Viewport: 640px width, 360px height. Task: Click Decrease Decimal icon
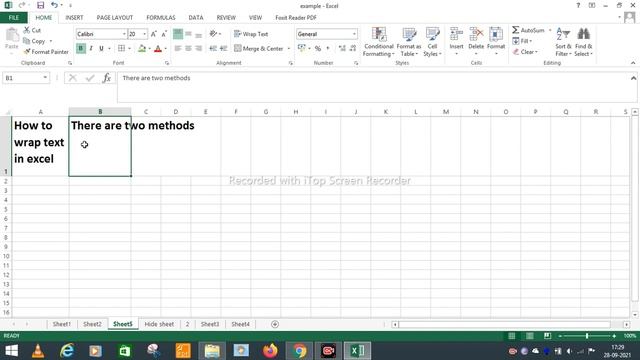click(353, 49)
